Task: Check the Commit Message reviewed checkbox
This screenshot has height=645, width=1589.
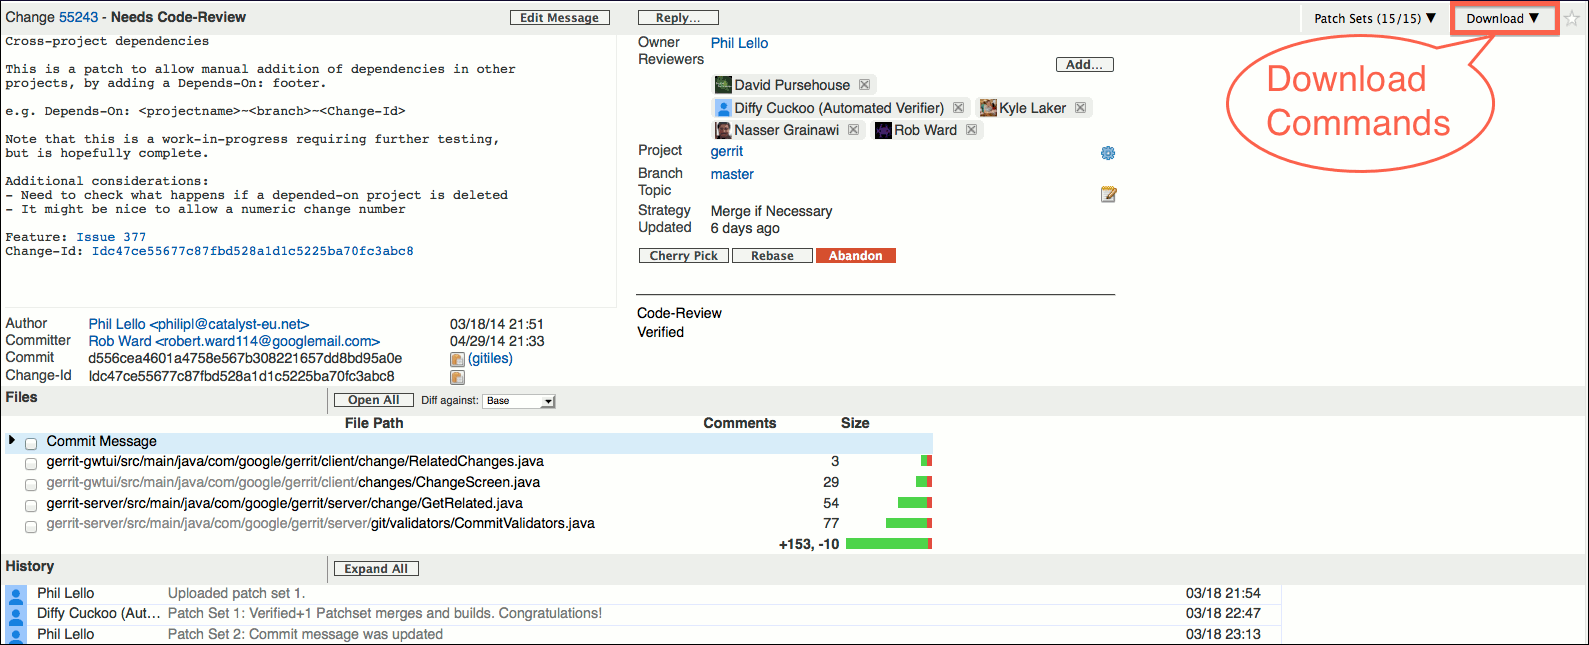Action: pos(31,443)
